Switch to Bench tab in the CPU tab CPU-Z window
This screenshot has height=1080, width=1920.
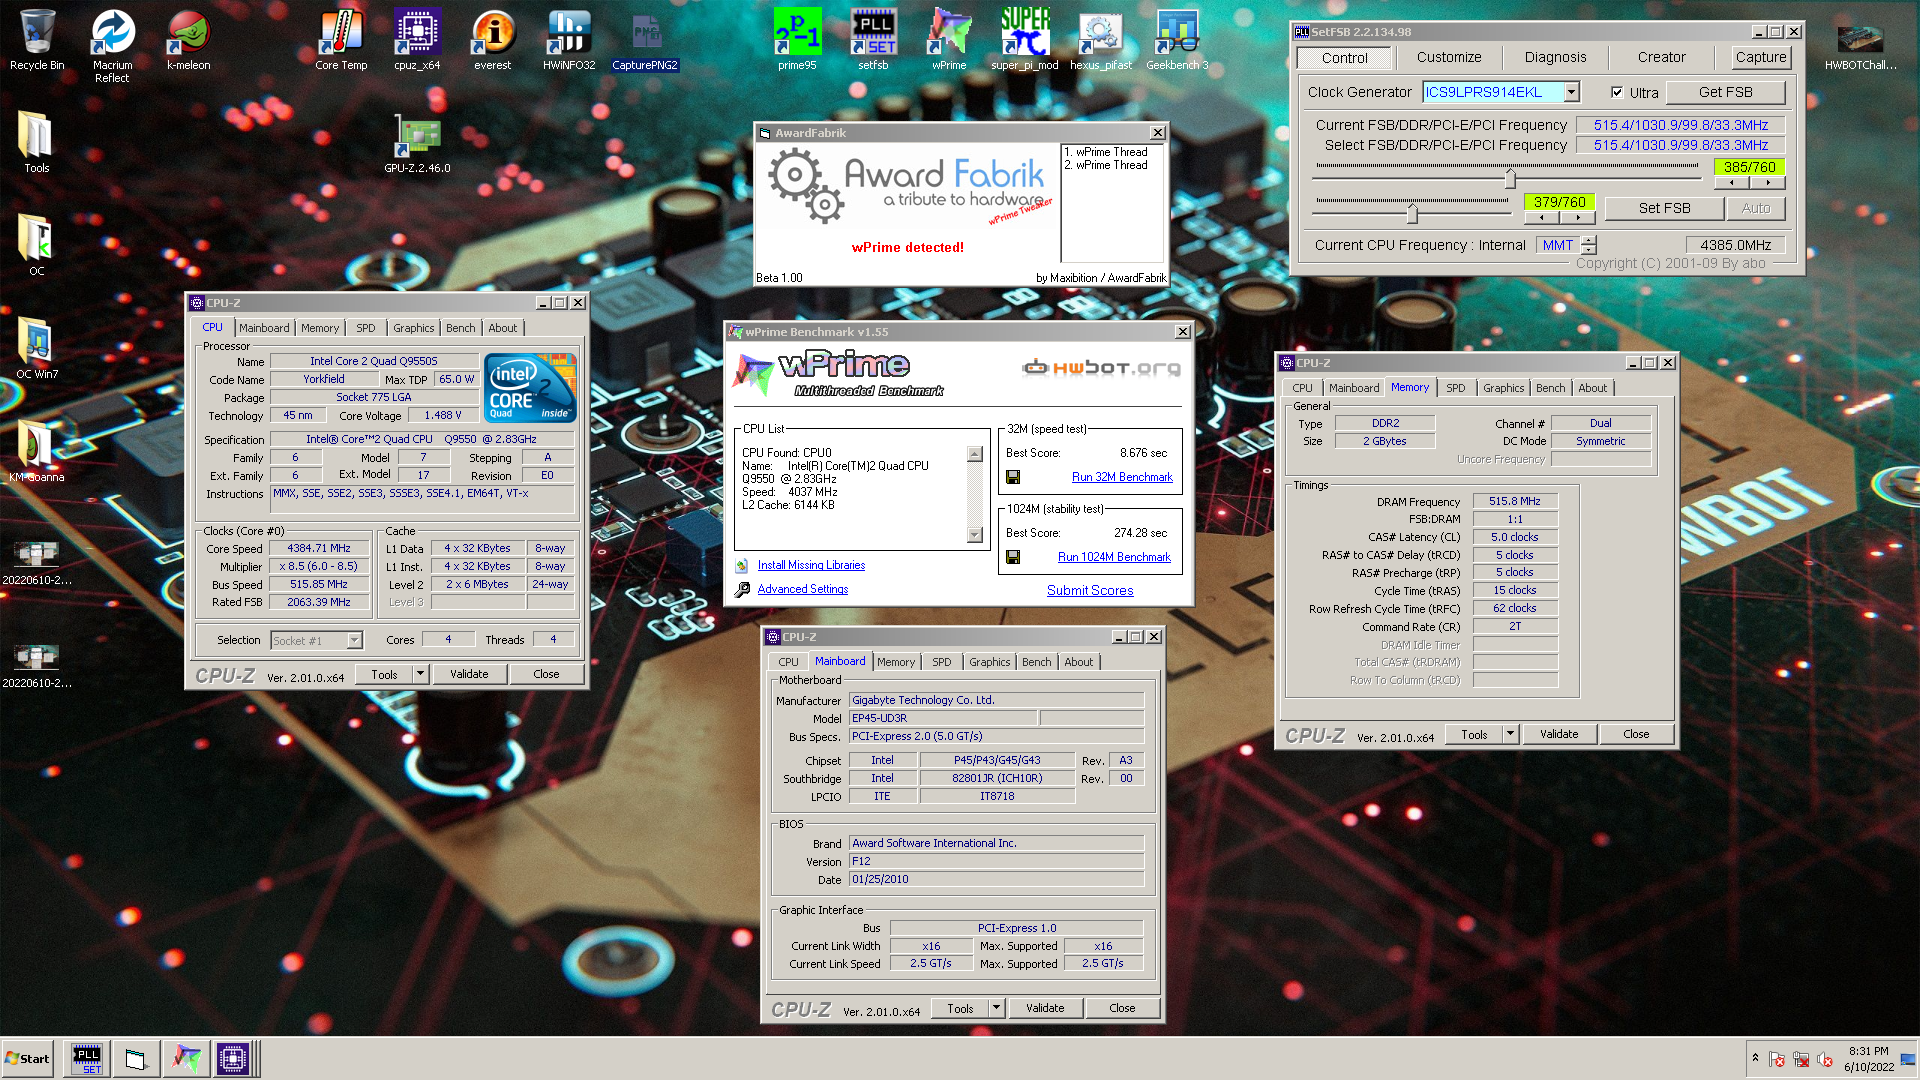pyautogui.click(x=460, y=328)
